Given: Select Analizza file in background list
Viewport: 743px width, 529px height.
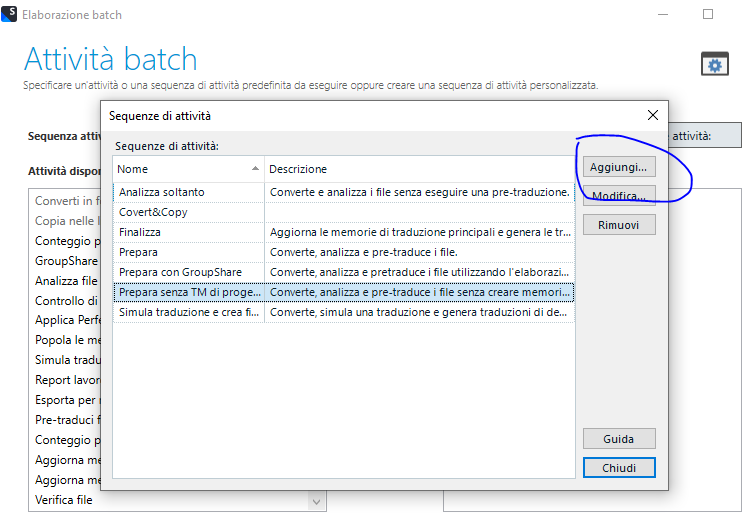Looking at the screenshot, I should click(x=66, y=281).
